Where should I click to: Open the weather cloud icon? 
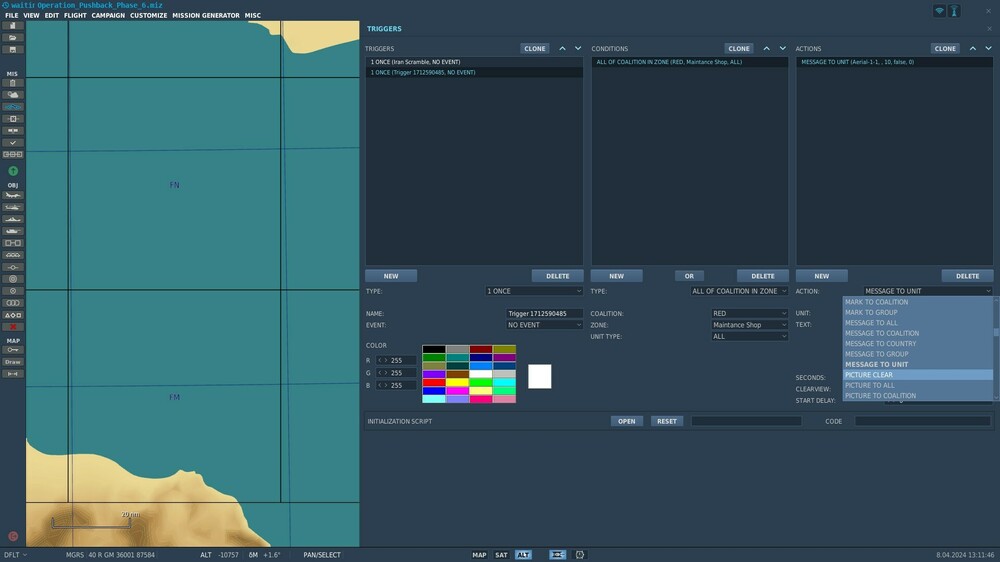13,94
